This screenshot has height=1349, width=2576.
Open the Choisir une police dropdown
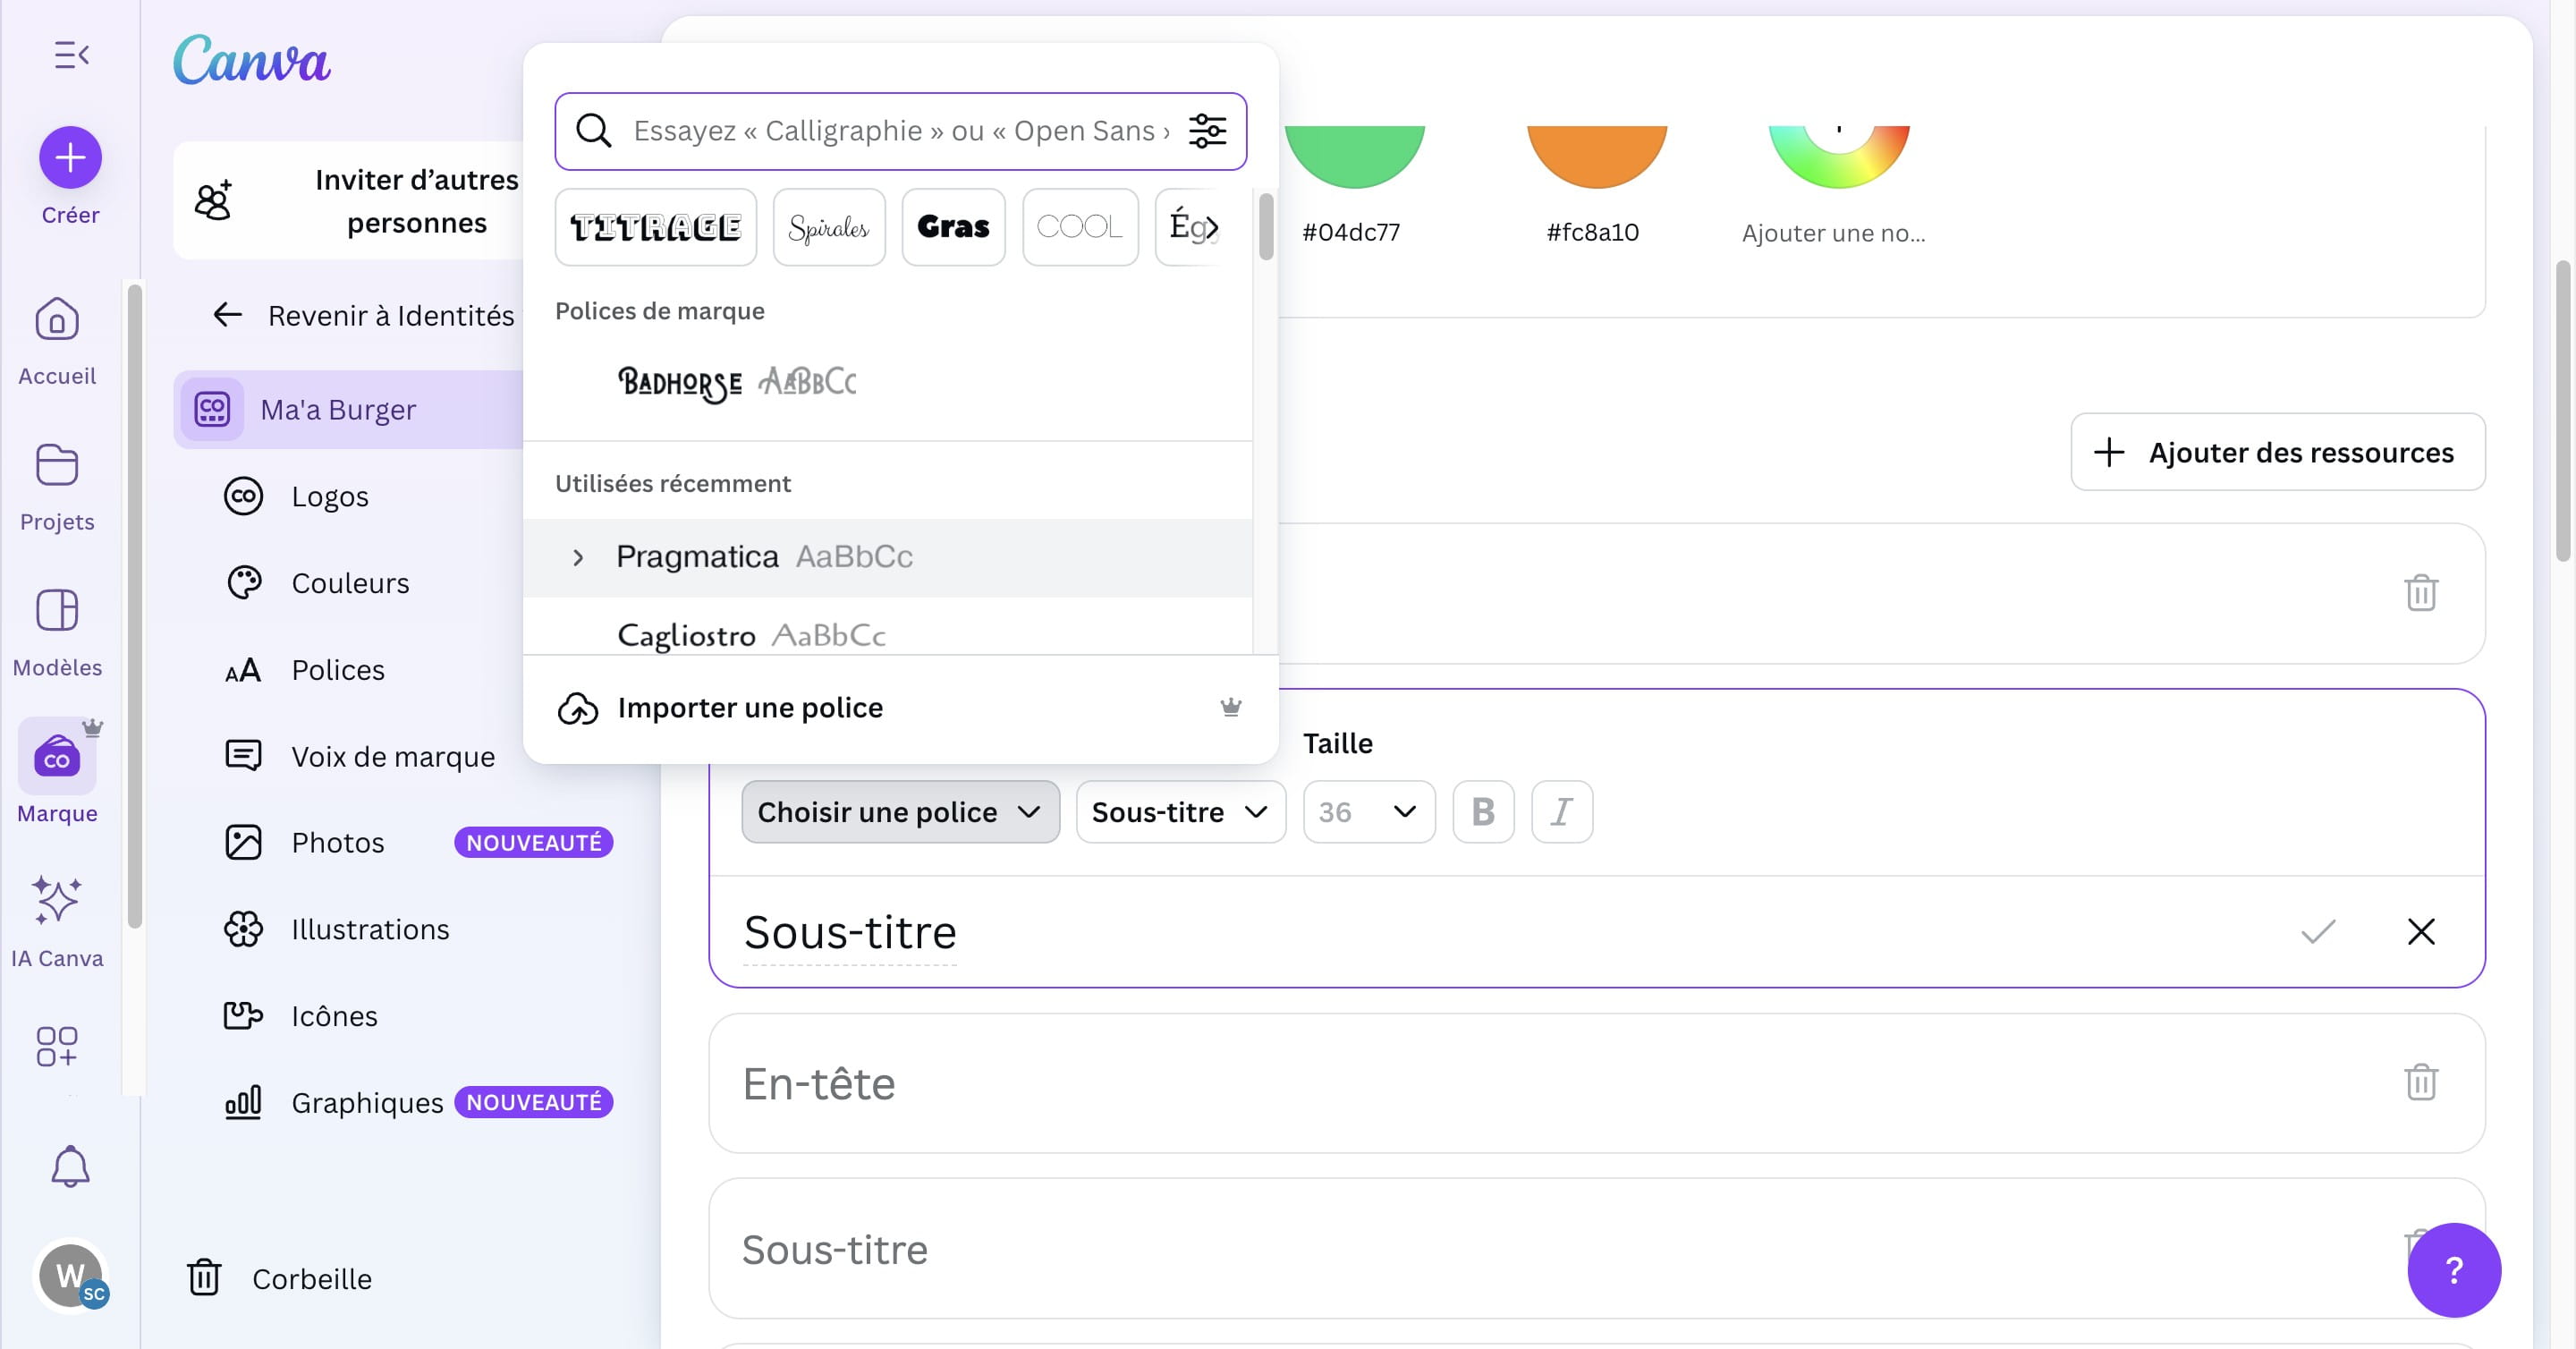click(899, 811)
